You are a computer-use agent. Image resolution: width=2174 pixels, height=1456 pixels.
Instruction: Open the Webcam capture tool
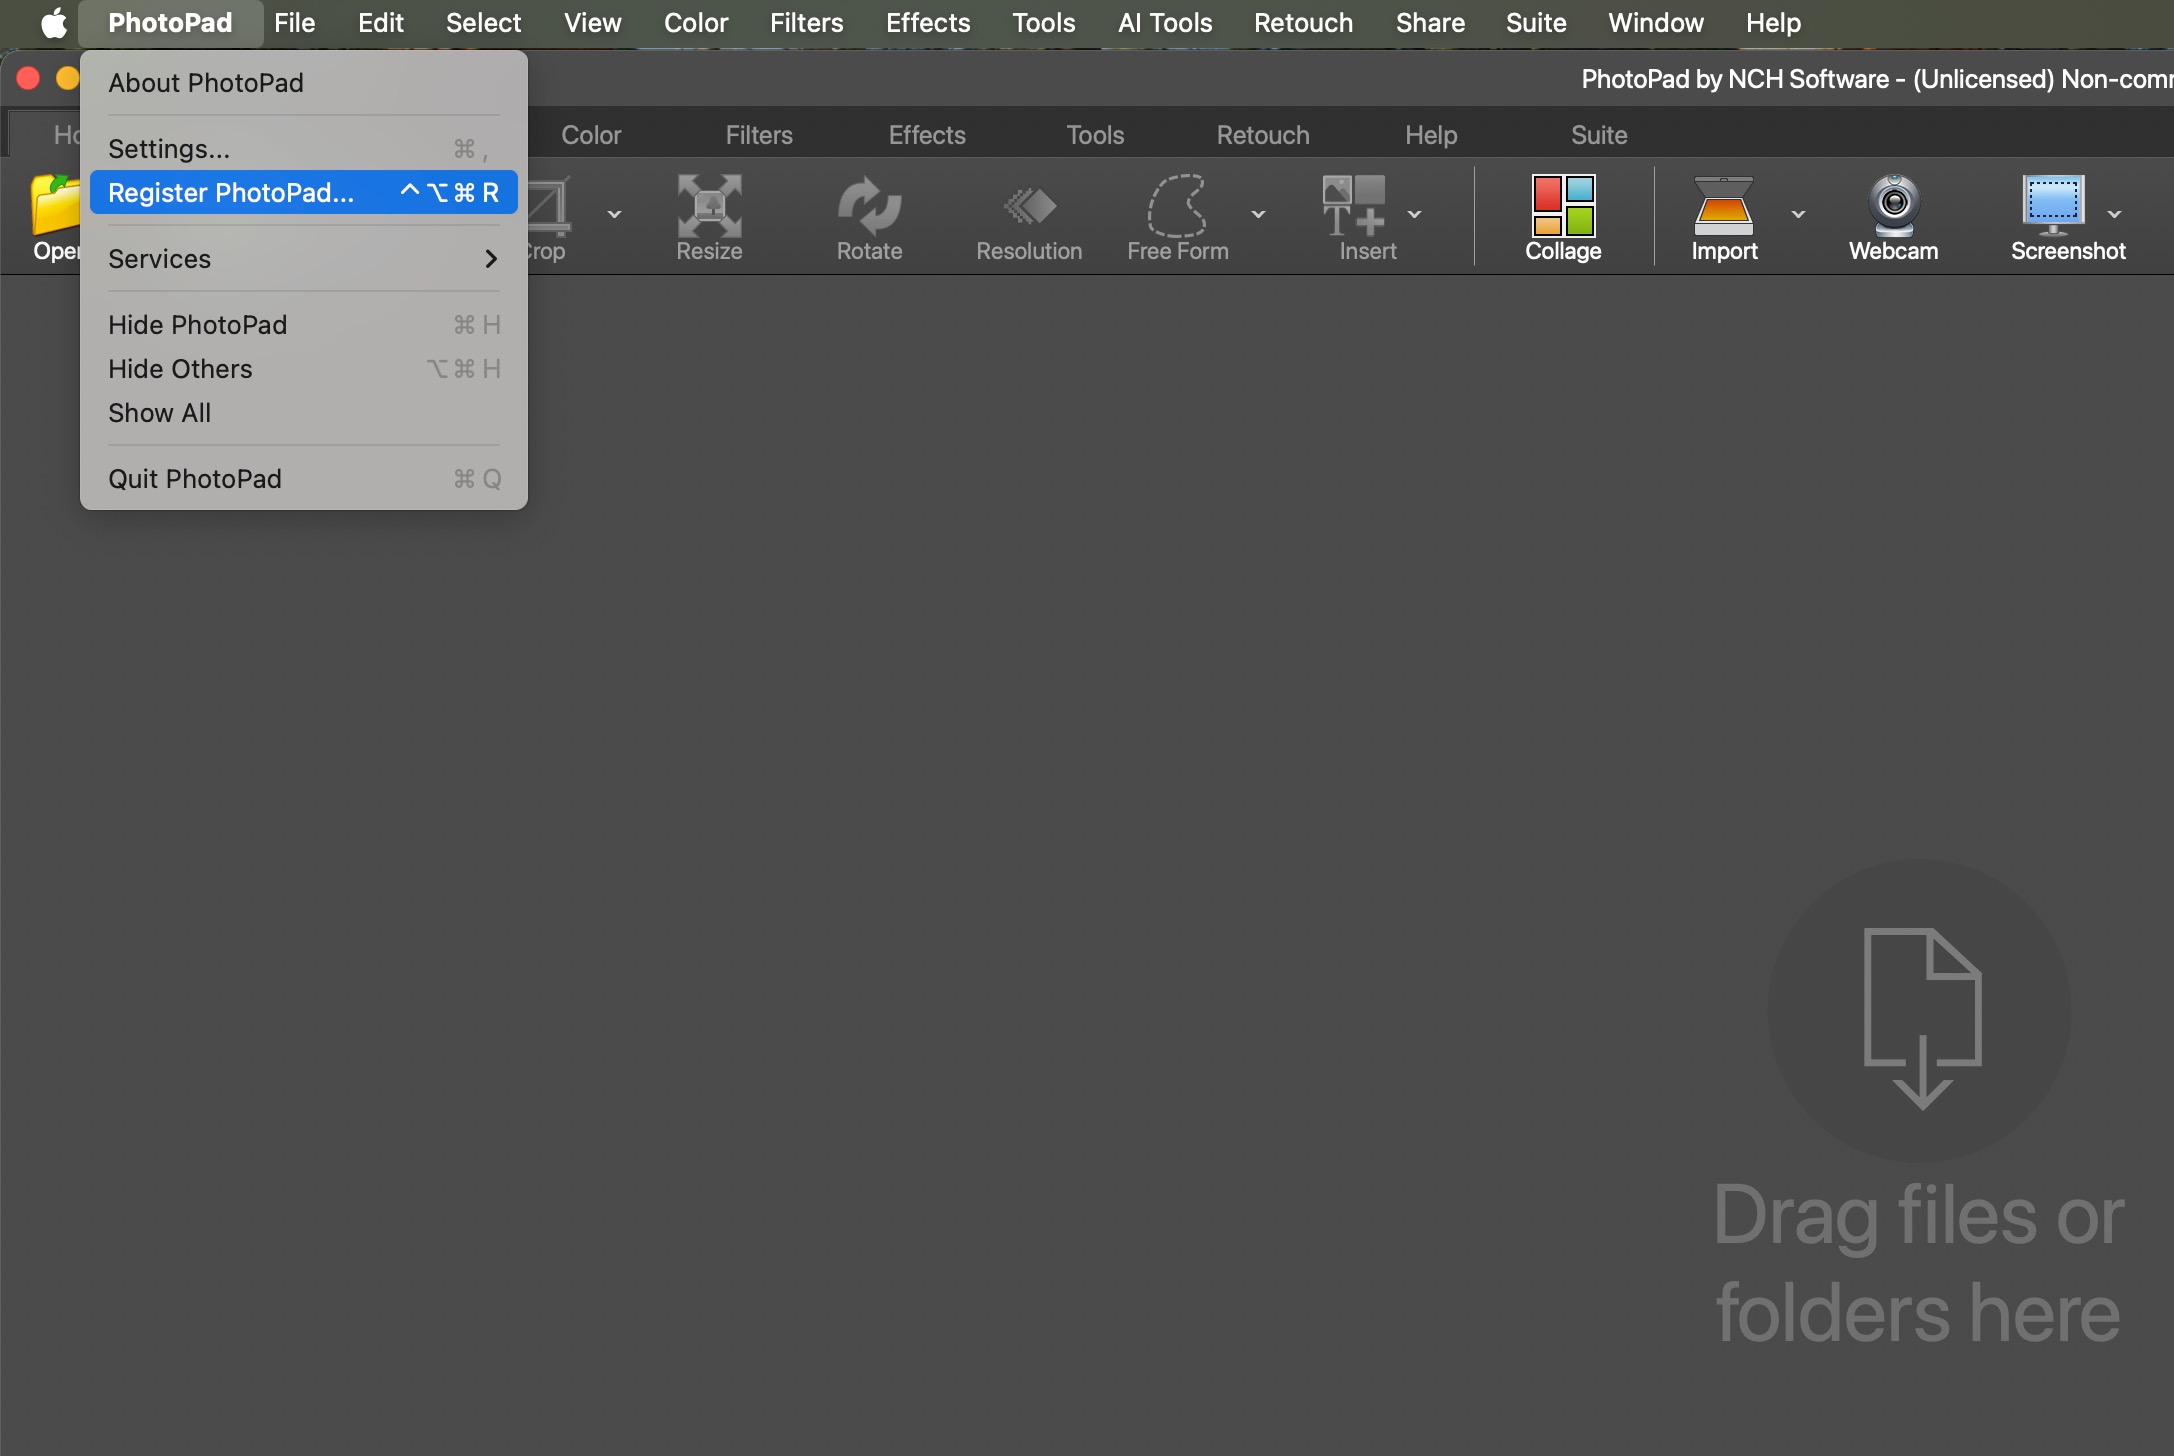1893,207
